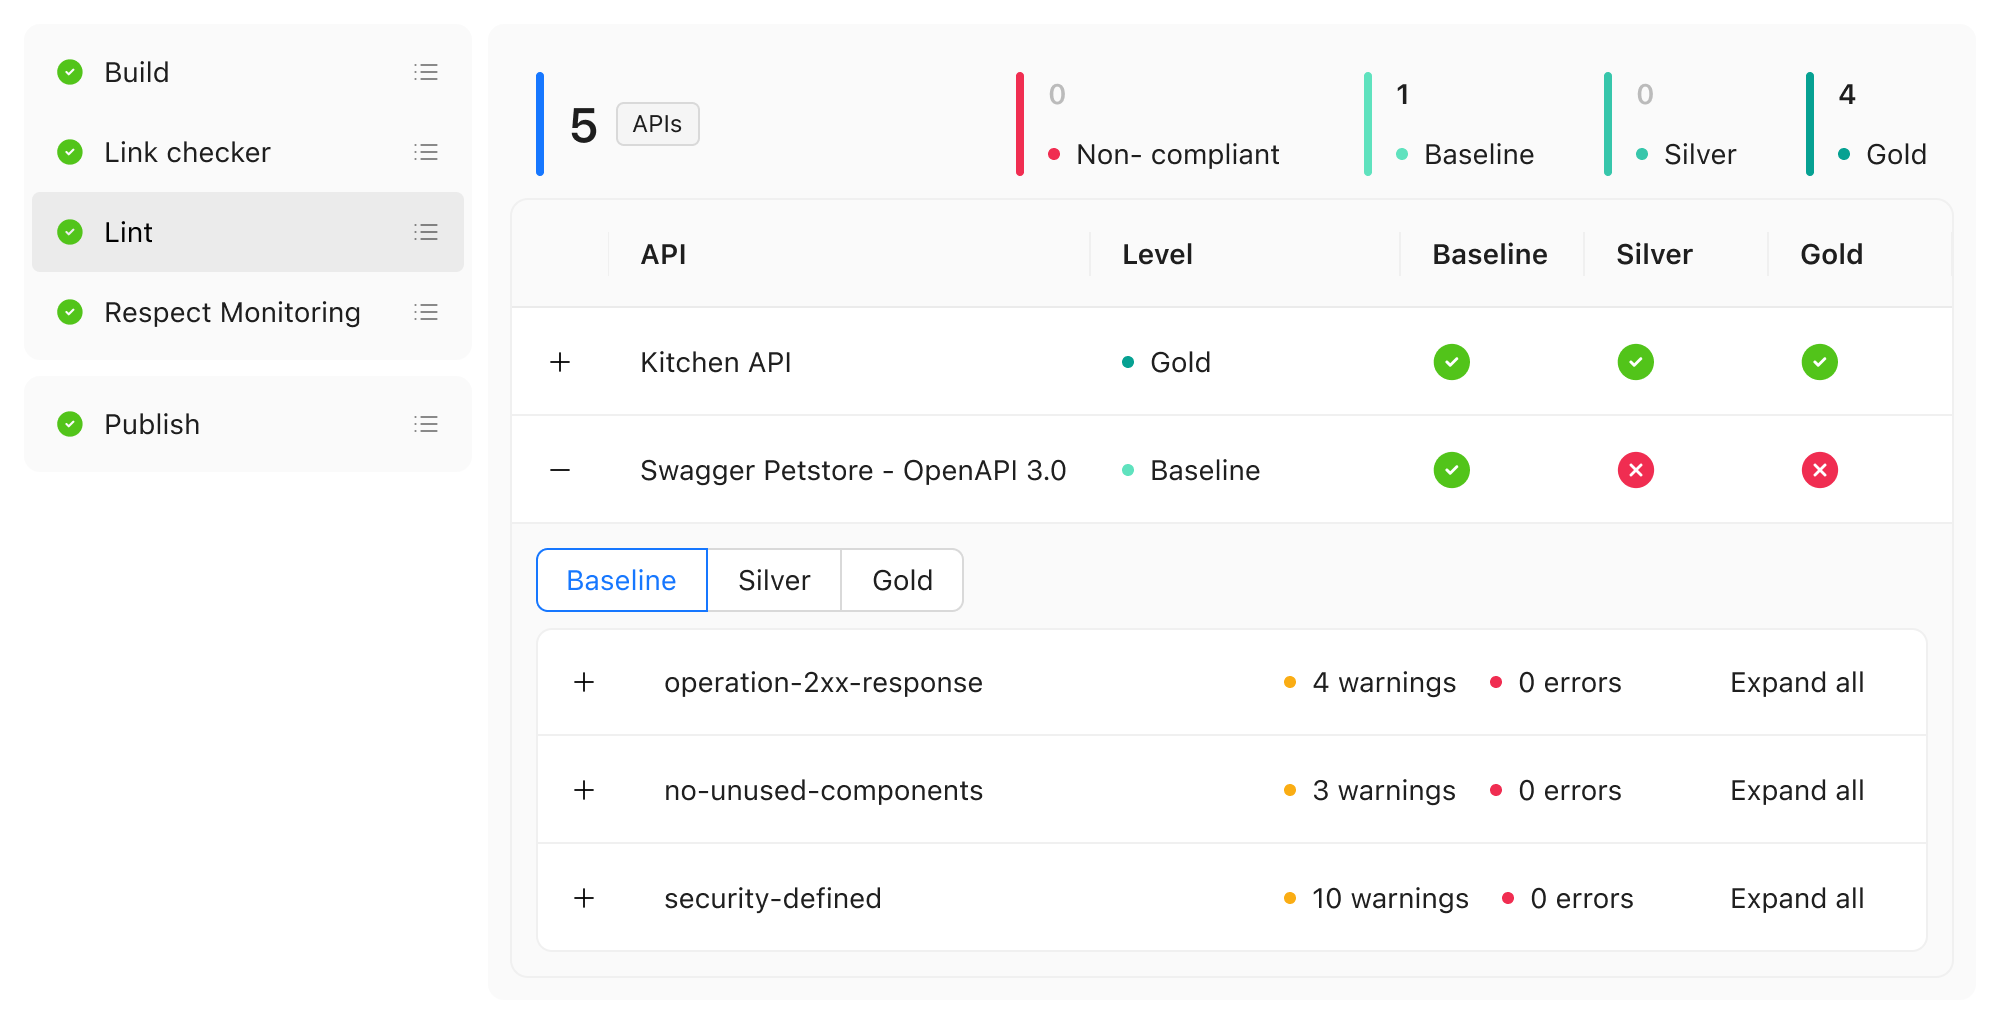Screen dimensions: 2000x1024
Task: Open the list icon next to Publish
Action: coord(426,424)
